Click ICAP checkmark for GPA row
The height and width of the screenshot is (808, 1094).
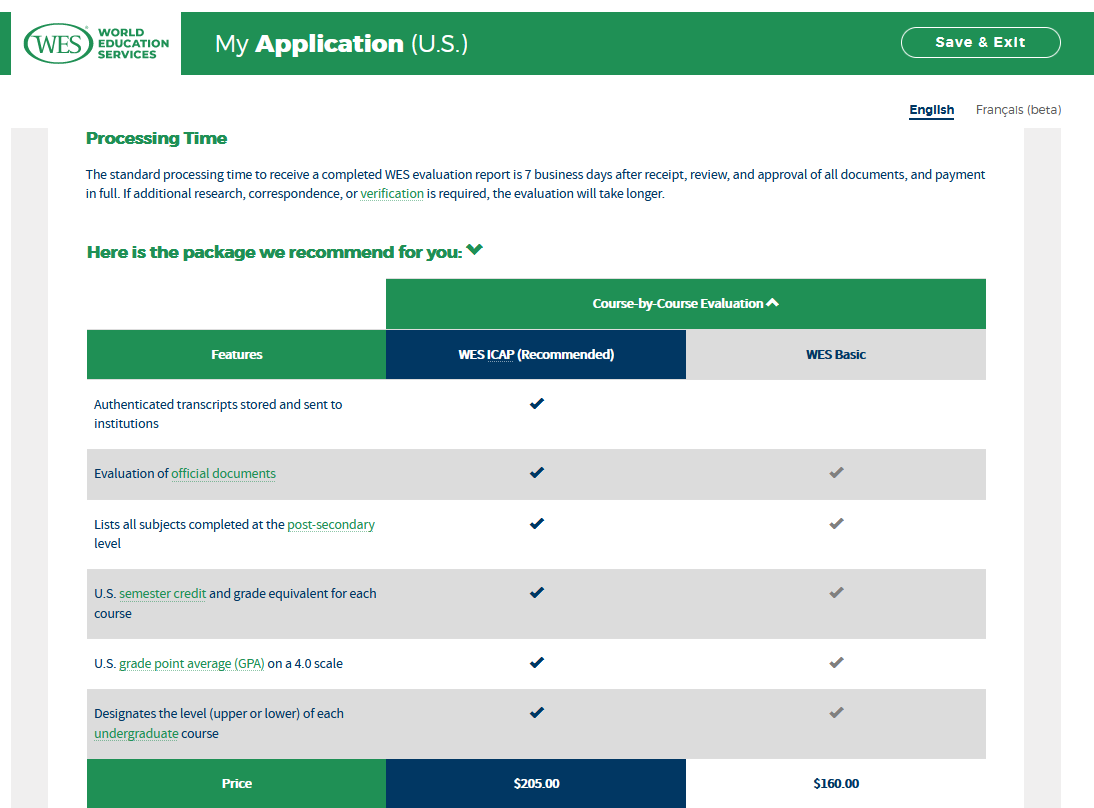click(x=537, y=662)
